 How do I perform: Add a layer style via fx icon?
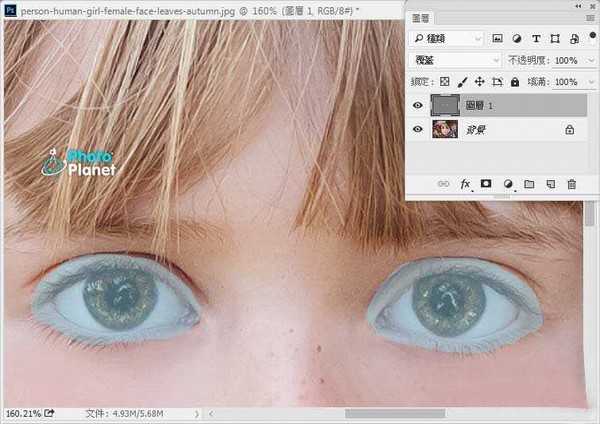point(466,184)
